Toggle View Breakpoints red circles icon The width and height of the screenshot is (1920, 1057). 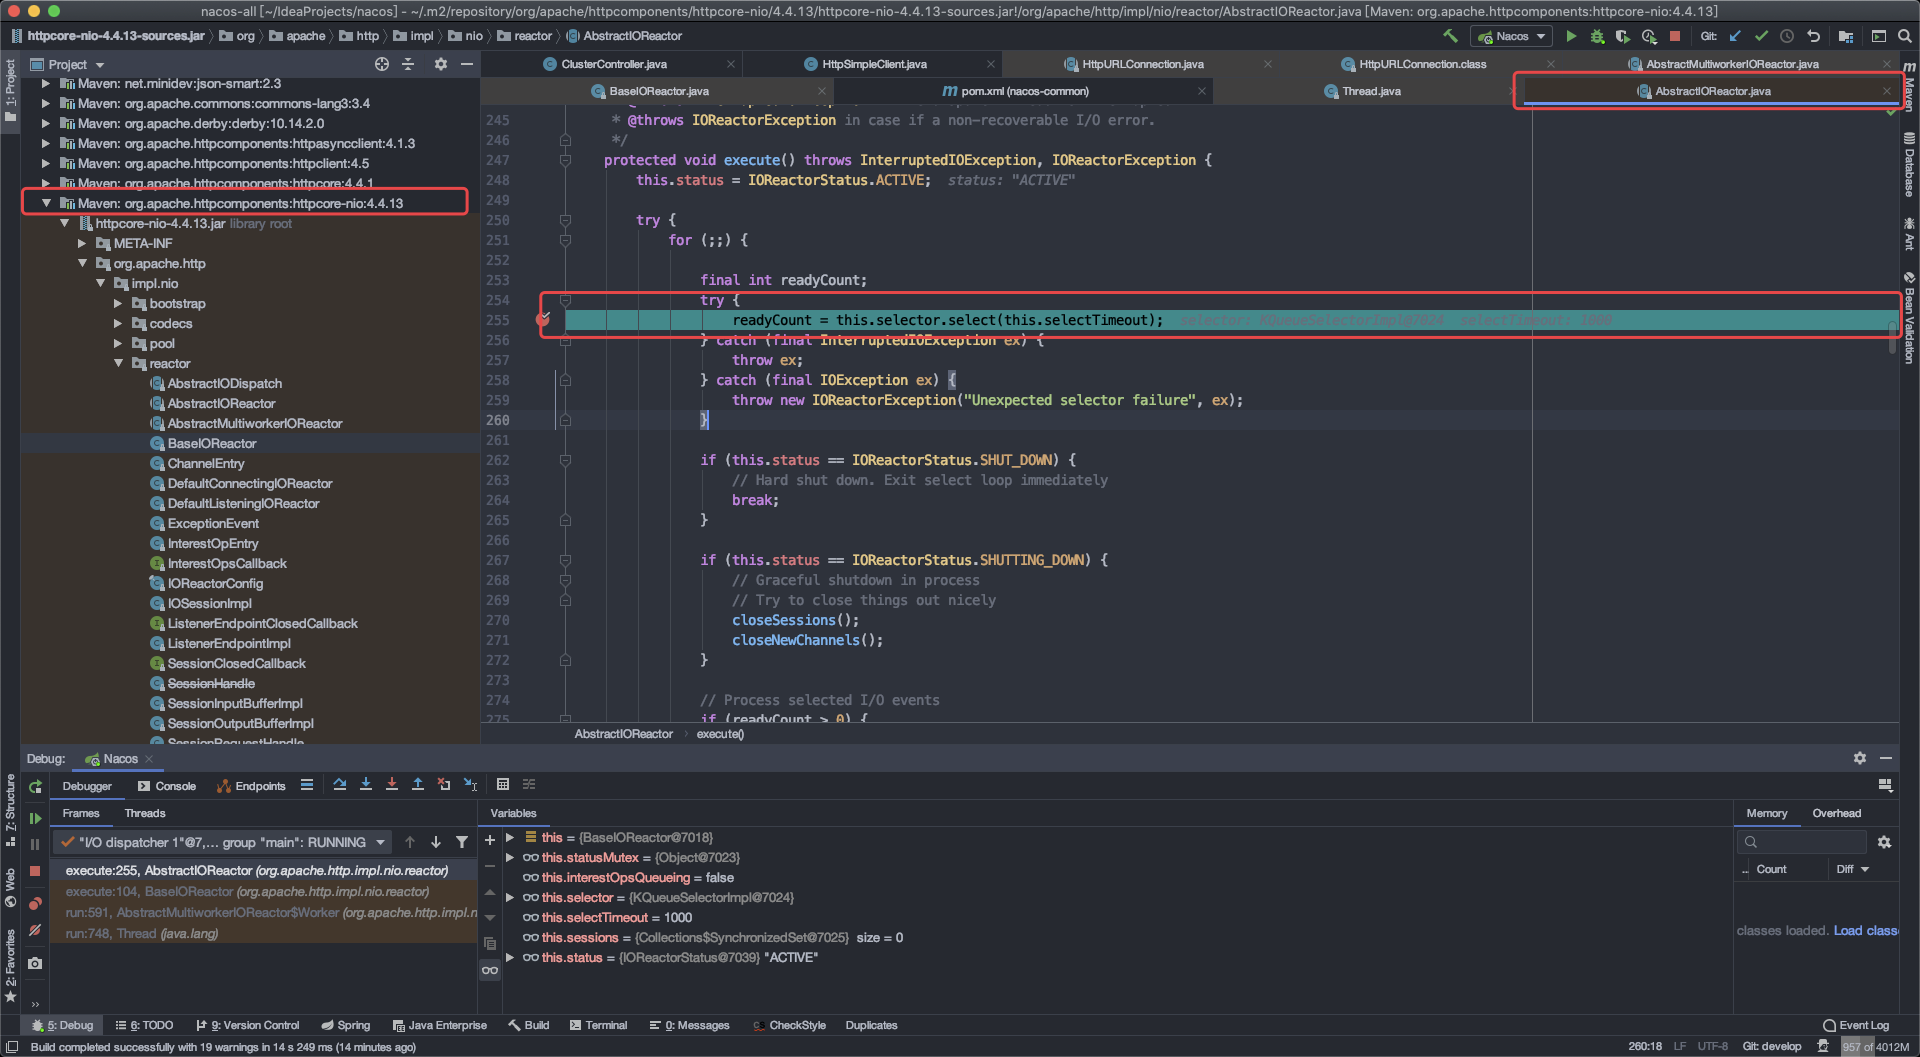[35, 903]
